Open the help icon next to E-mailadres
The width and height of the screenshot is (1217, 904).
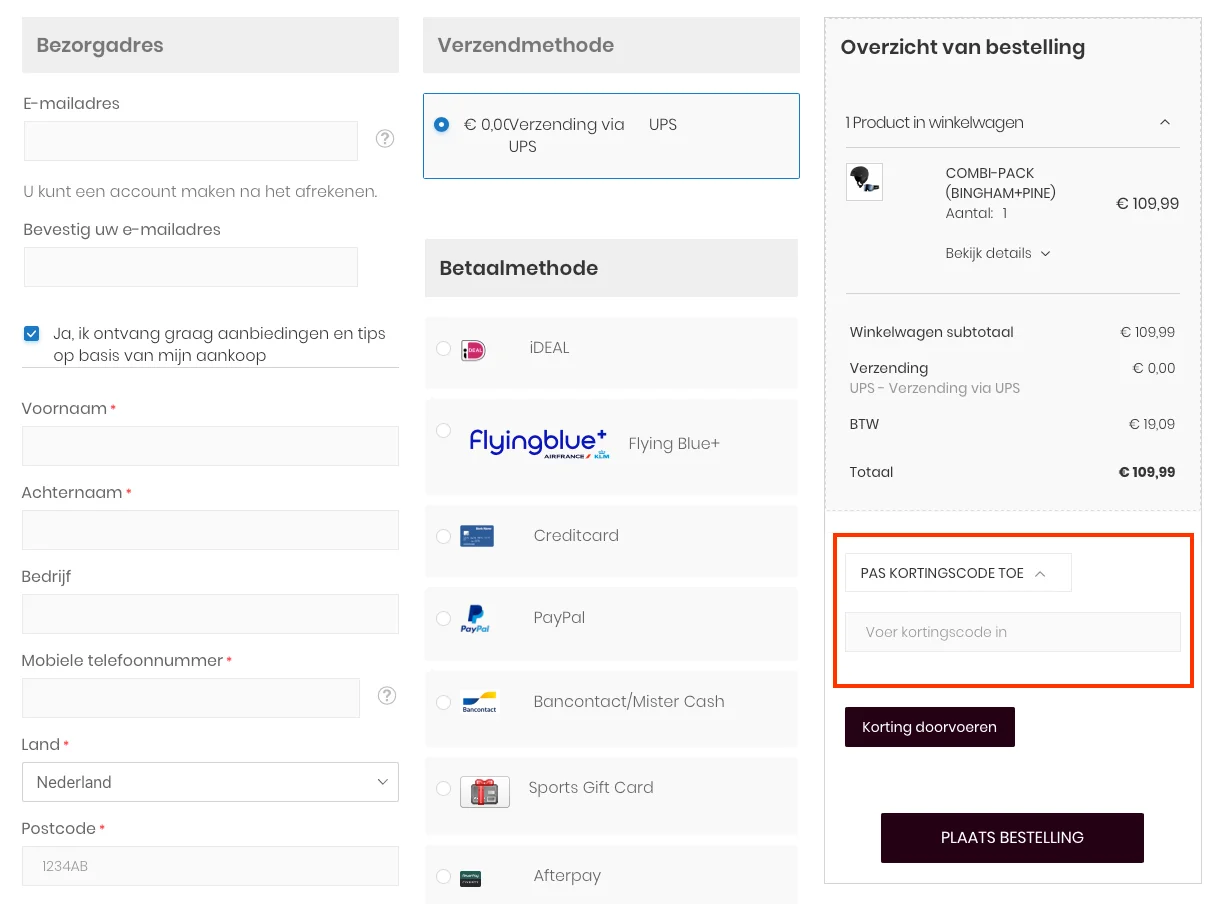click(385, 138)
